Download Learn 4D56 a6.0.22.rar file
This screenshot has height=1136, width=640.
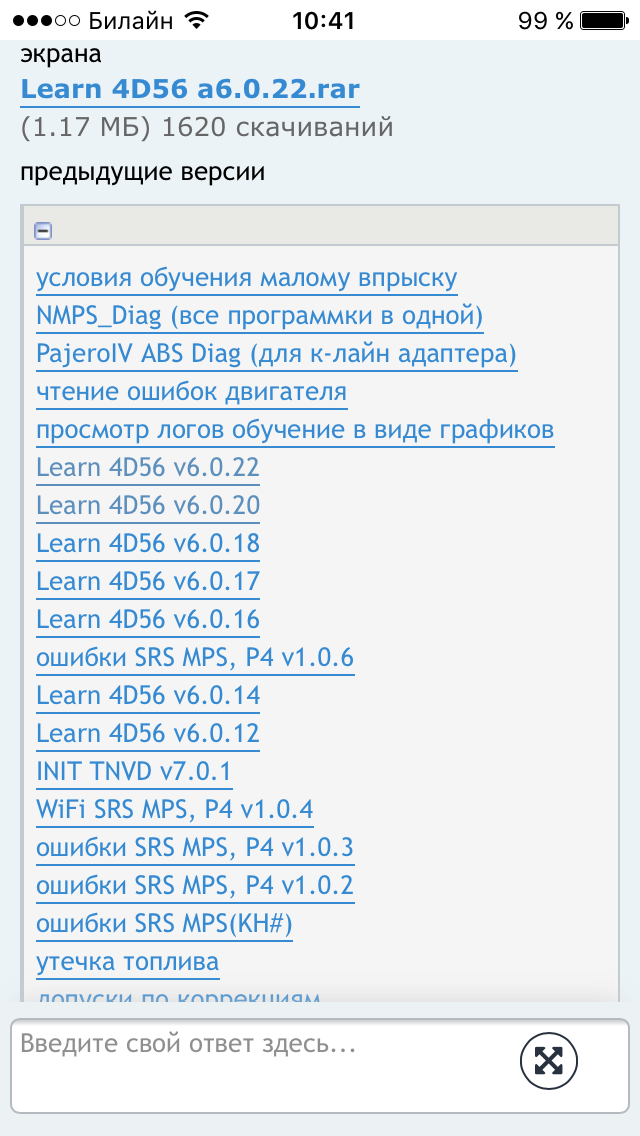point(190,89)
